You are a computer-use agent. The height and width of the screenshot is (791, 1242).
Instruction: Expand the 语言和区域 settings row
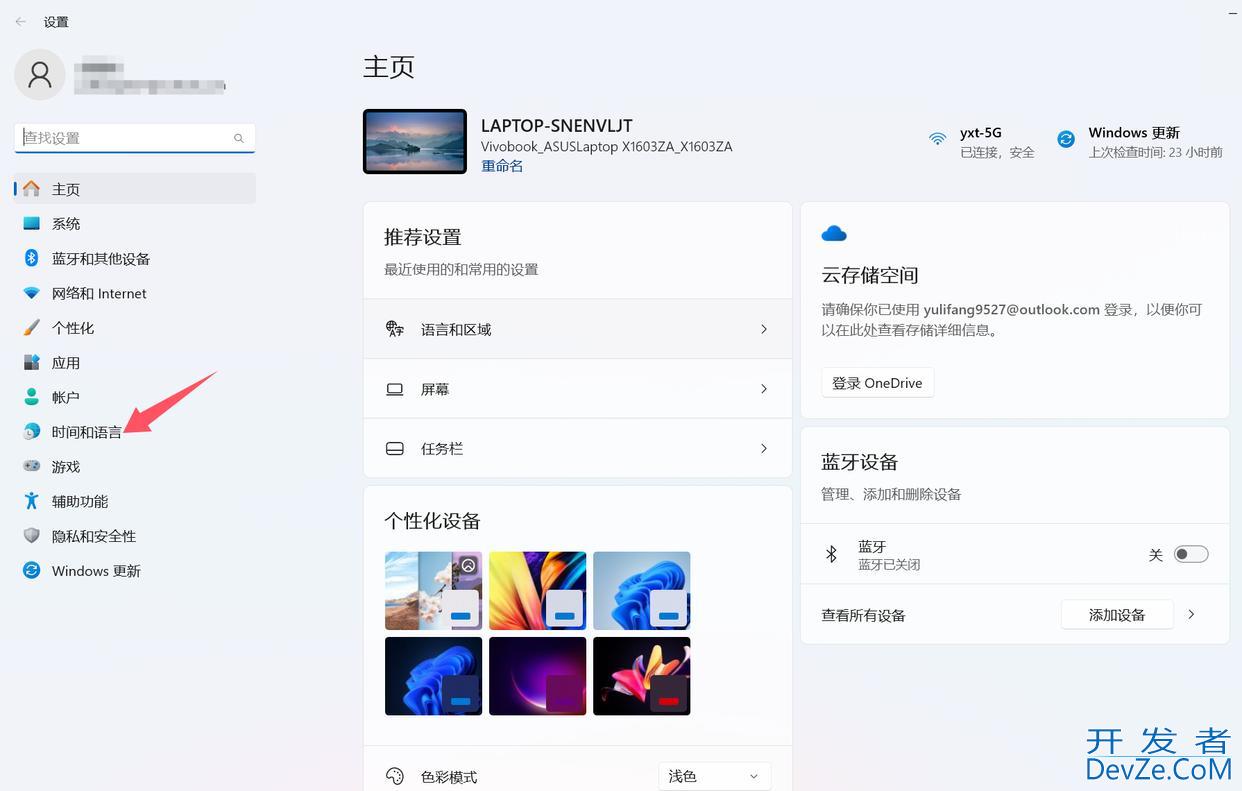577,329
